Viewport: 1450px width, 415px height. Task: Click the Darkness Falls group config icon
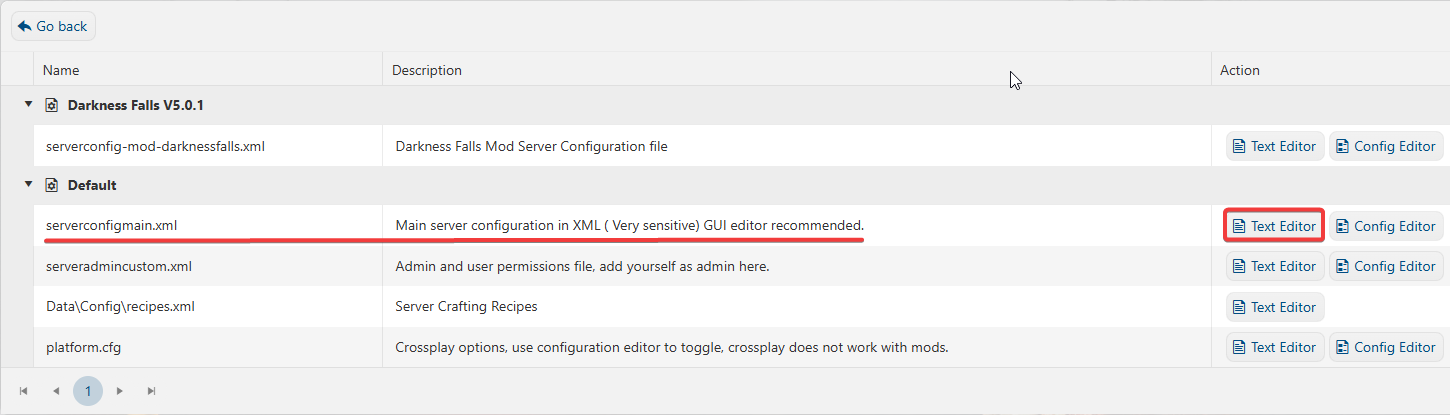52,105
